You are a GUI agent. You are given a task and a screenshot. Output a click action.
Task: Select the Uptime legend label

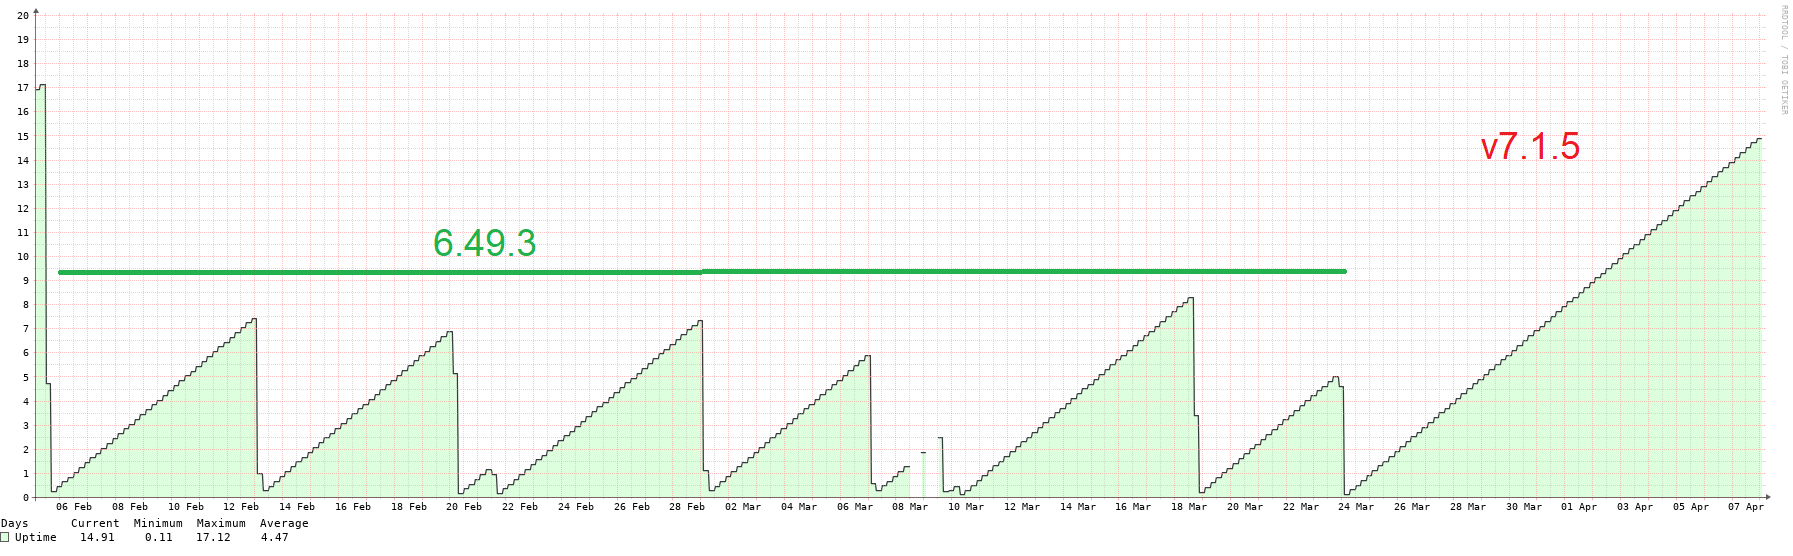click(x=36, y=538)
